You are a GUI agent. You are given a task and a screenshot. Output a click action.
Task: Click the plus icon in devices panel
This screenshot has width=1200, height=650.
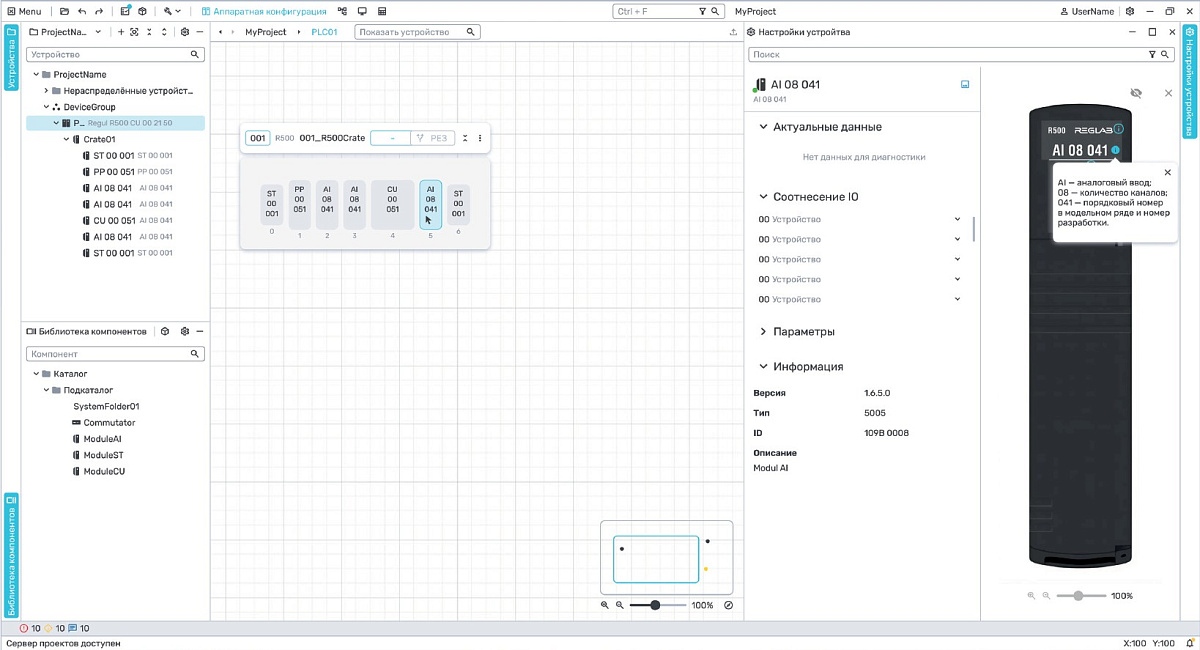[x=121, y=32]
